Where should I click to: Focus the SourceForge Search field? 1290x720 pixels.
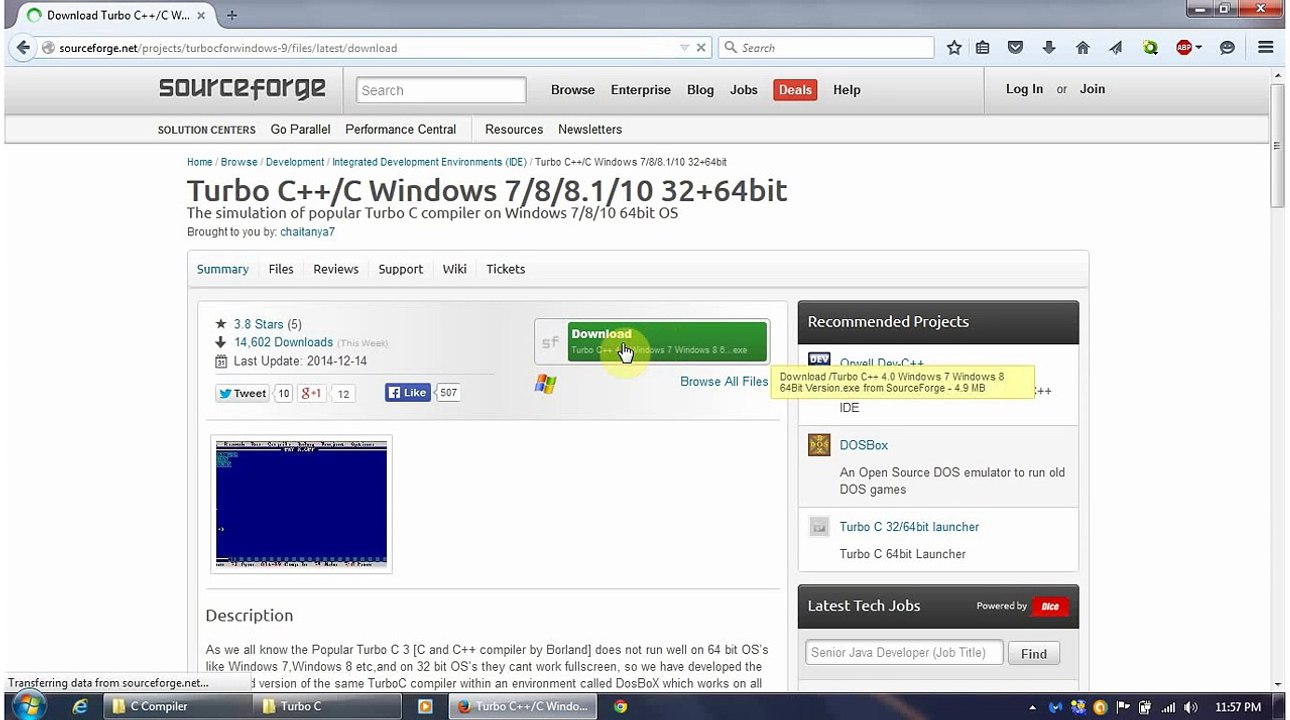[441, 90]
